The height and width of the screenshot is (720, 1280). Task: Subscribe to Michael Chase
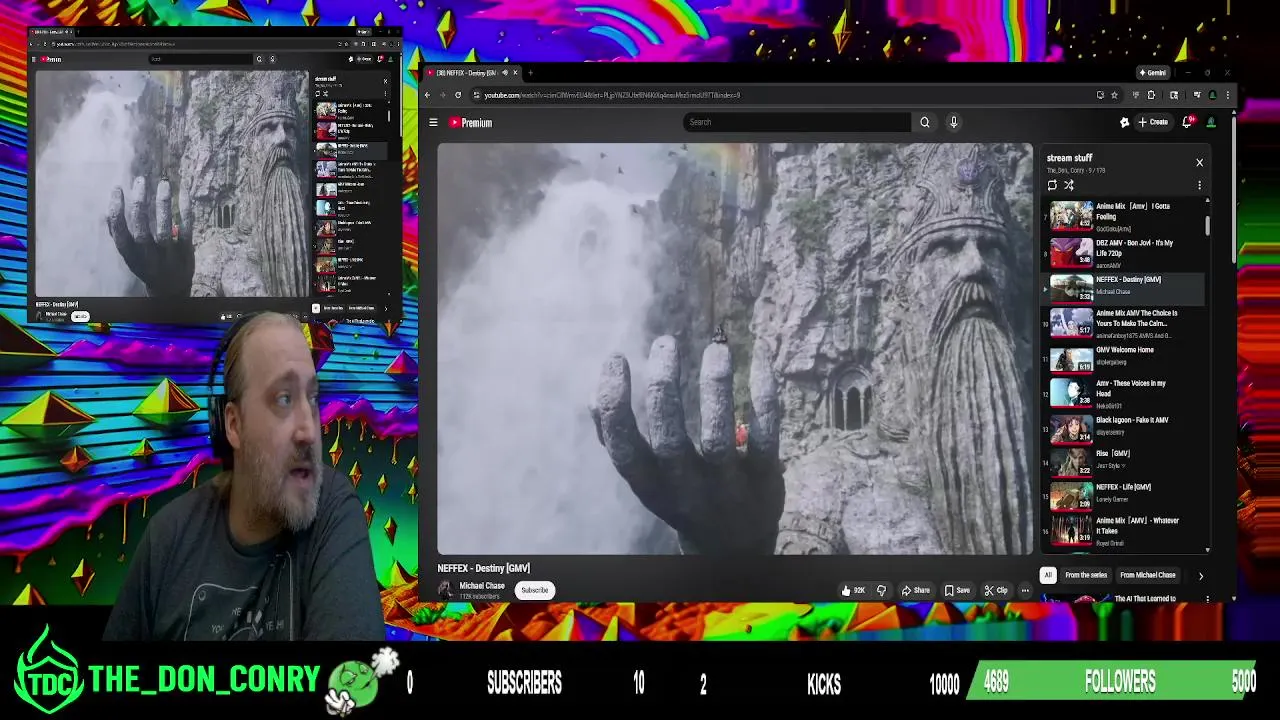click(534, 590)
